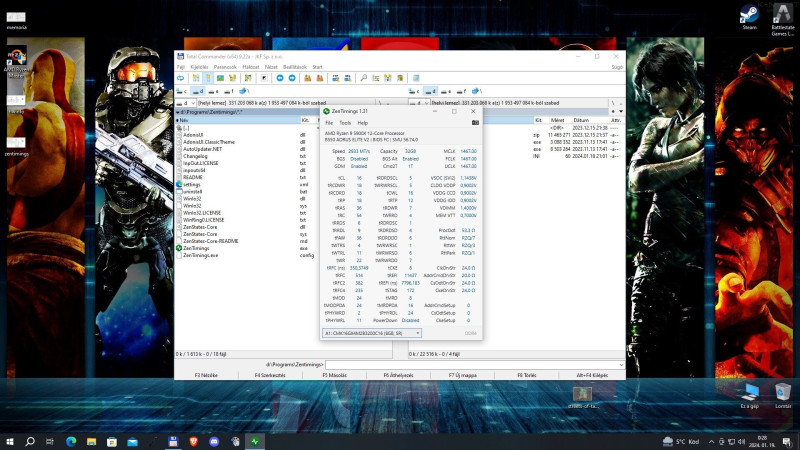Sort right panel by Dátum column header
This screenshot has height=450, width=800.
pyautogui.click(x=581, y=120)
